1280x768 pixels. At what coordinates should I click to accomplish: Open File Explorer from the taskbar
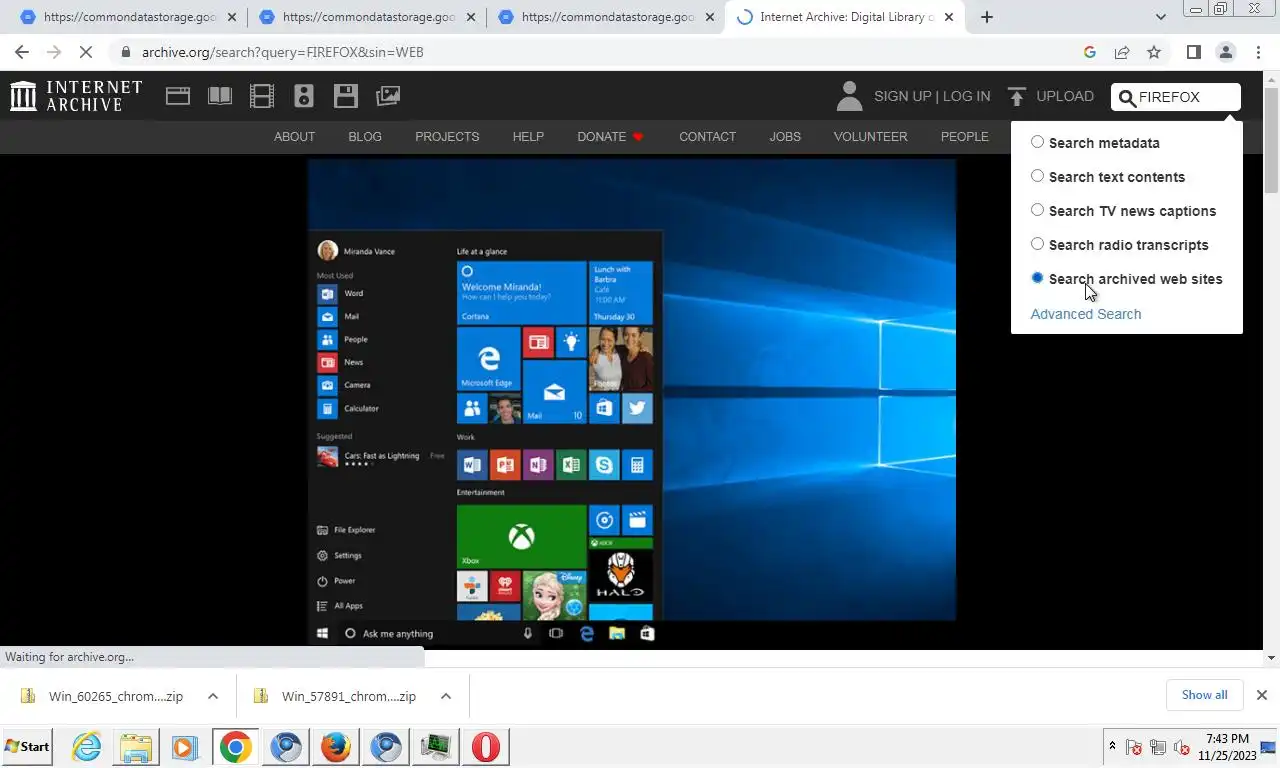(x=136, y=747)
